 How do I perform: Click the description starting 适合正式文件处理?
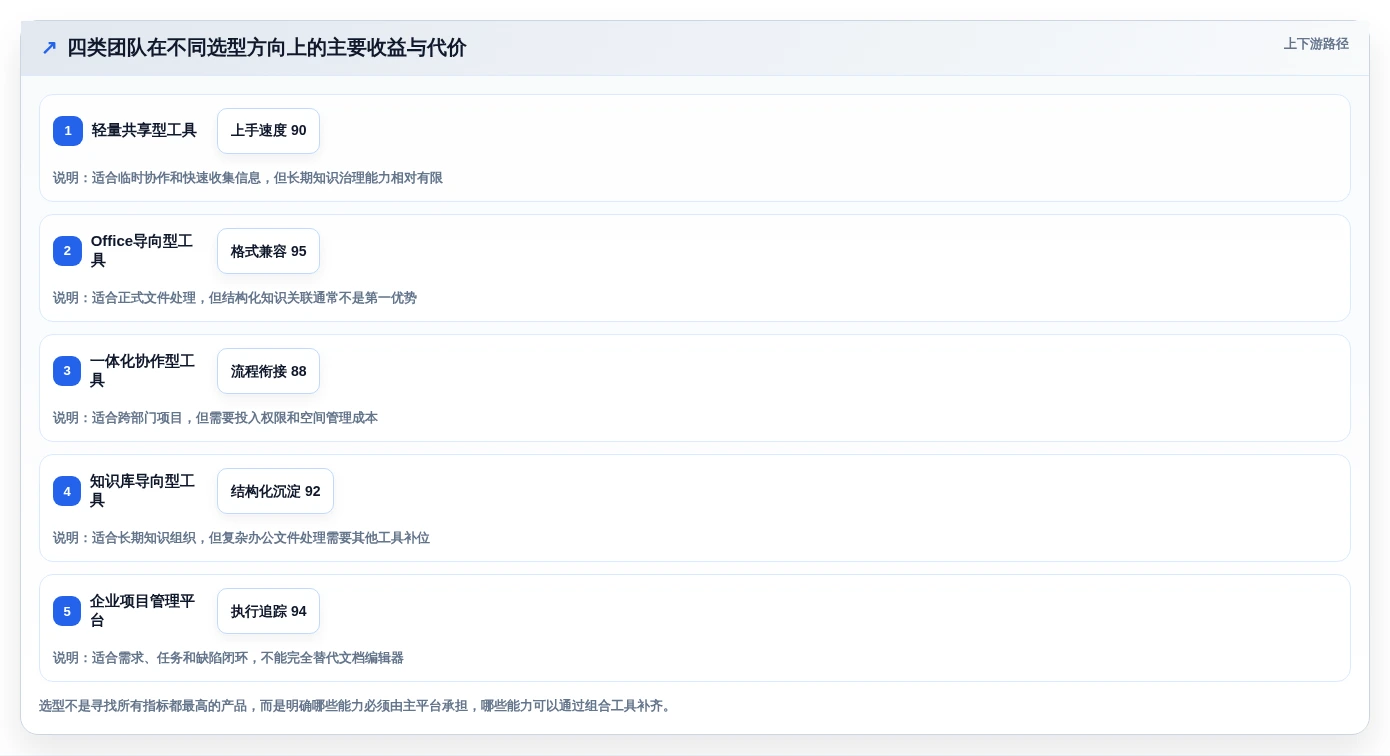tap(235, 298)
